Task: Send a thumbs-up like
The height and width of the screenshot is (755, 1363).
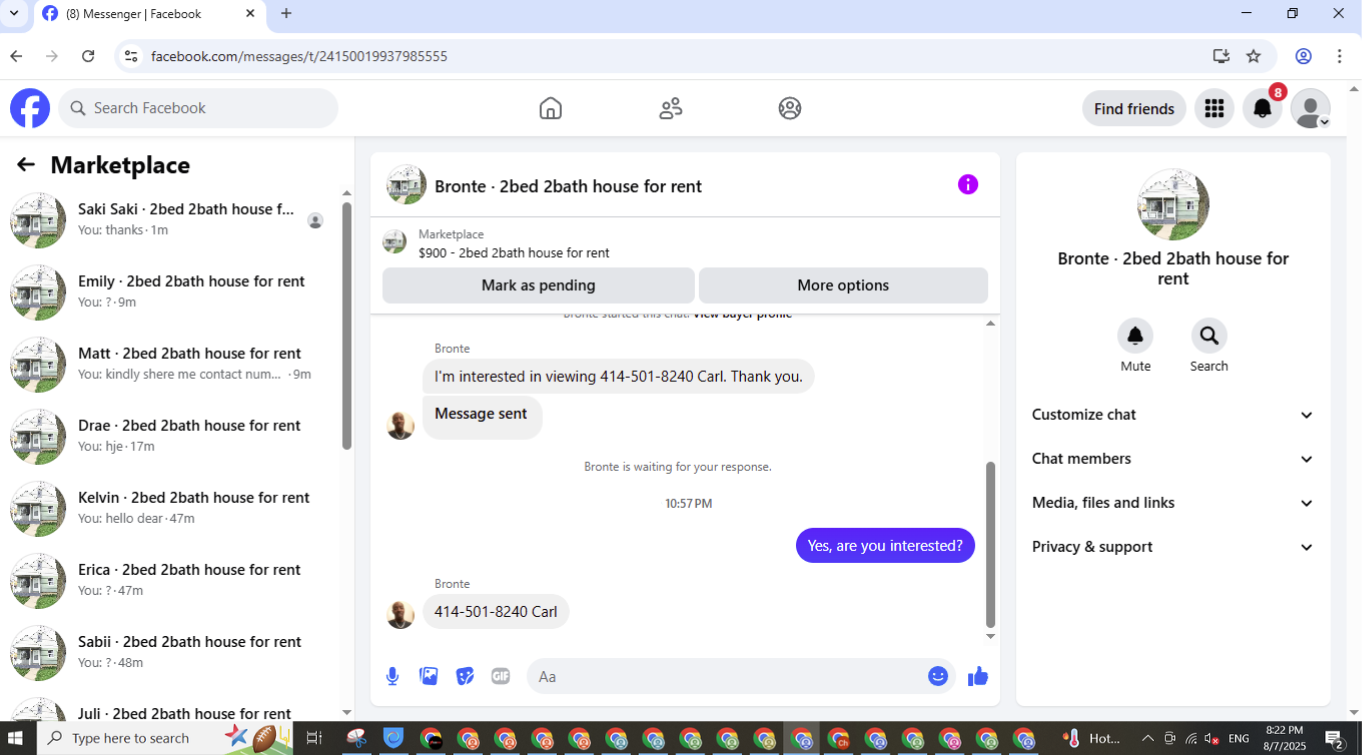Action: coord(978,677)
